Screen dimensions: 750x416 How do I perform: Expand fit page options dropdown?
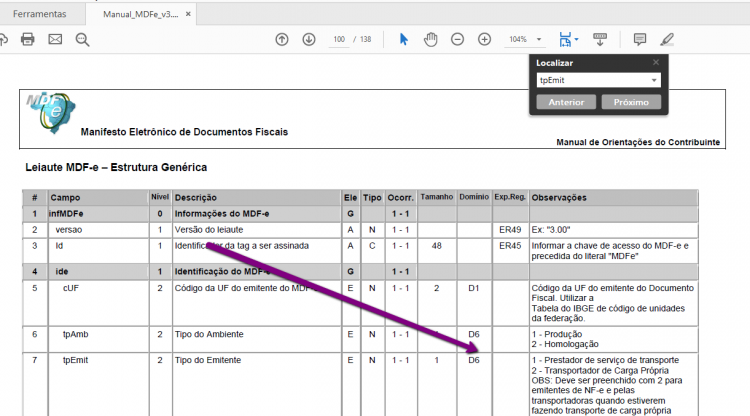[576, 39]
